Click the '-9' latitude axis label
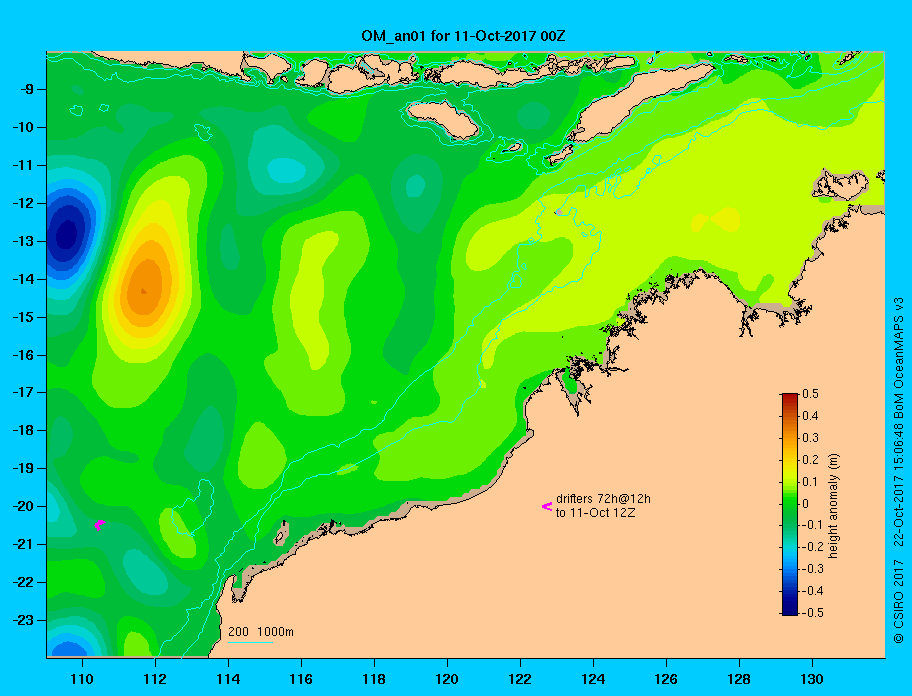 pos(26,90)
